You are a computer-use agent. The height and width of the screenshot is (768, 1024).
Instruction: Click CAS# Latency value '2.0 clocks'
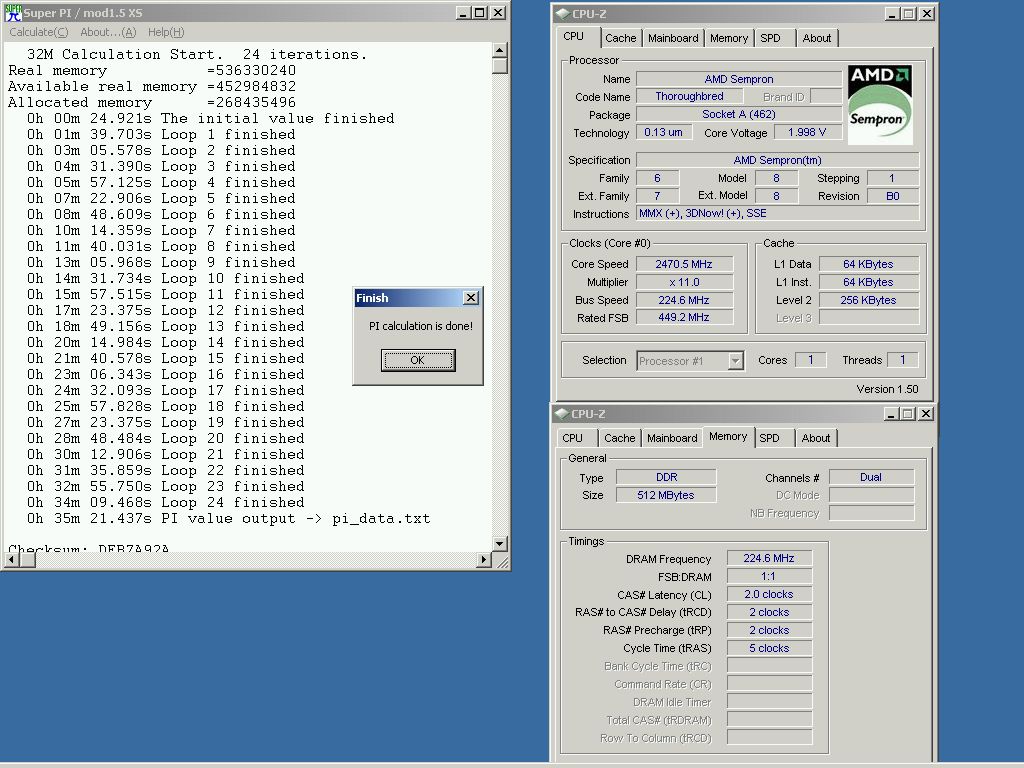coord(769,594)
